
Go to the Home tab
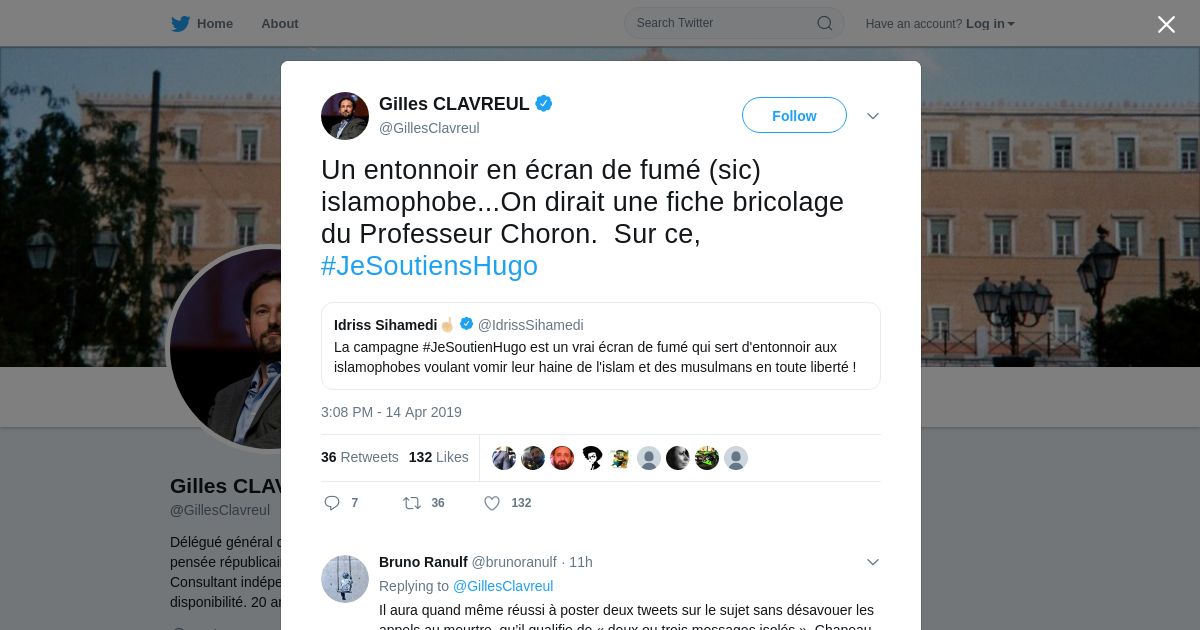202,24
